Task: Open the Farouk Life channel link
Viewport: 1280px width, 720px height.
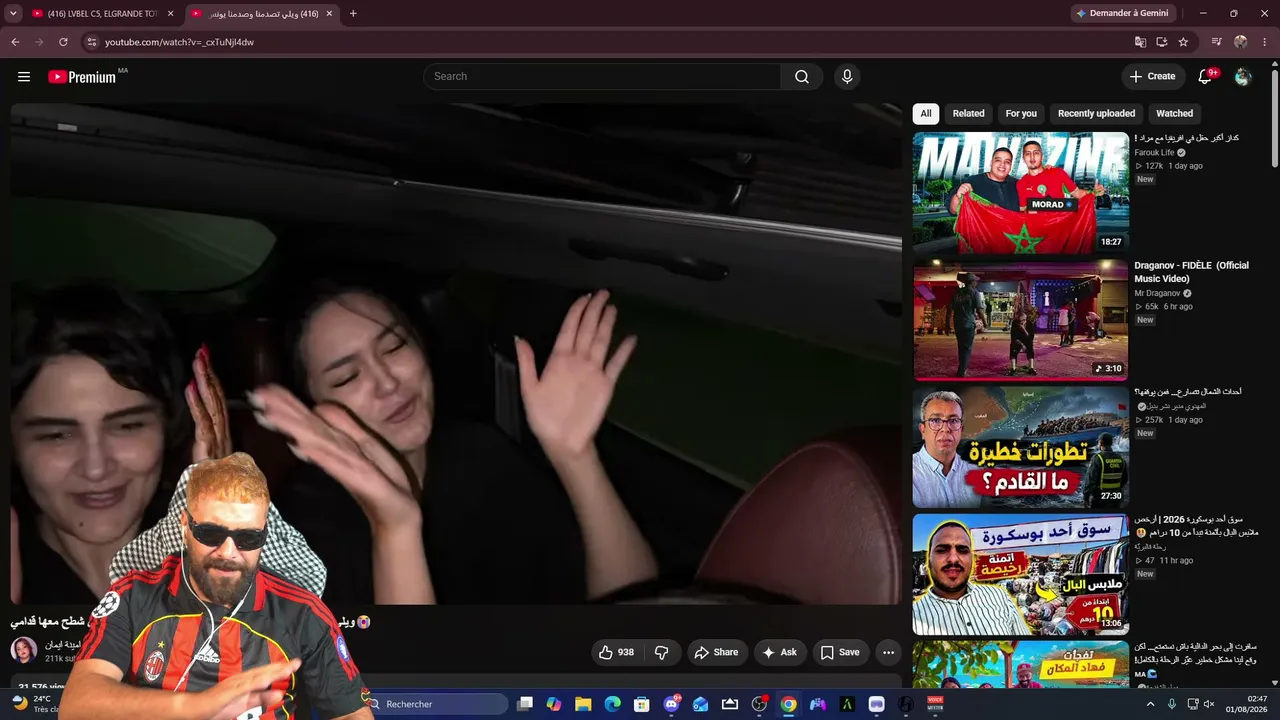Action: (1154, 153)
